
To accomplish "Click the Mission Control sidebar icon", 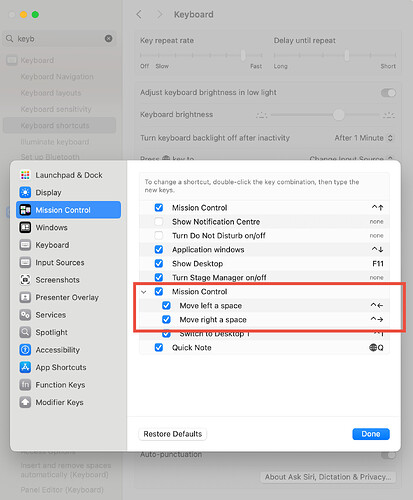I will [x=25, y=210].
